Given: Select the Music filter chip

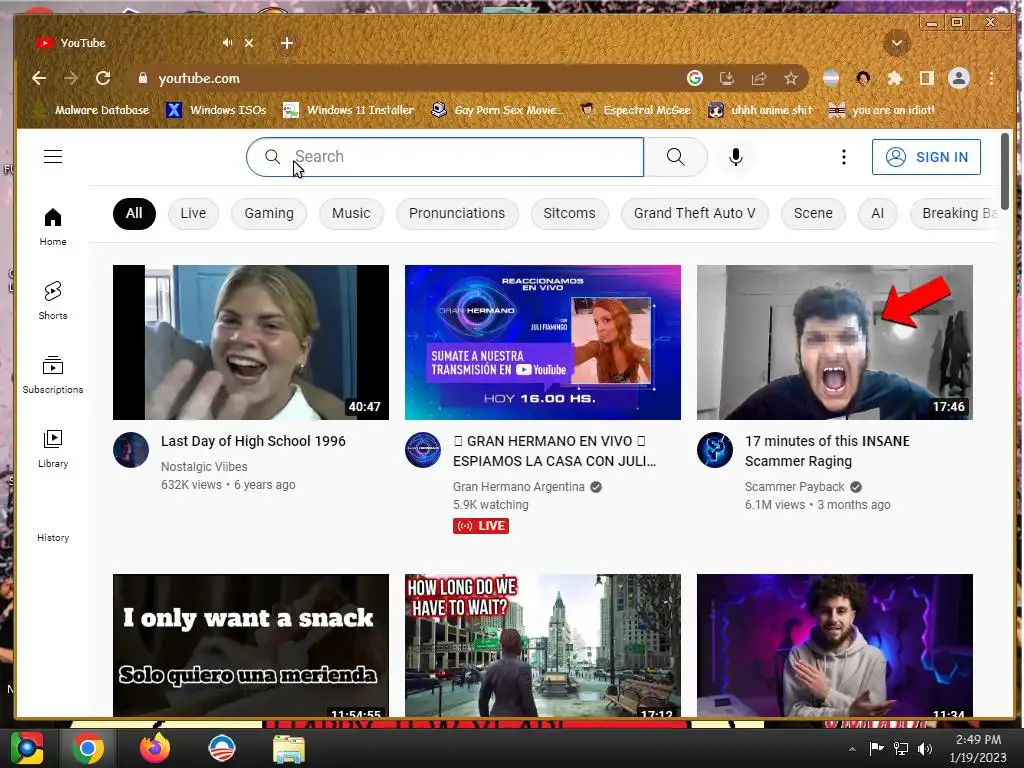Looking at the screenshot, I should pyautogui.click(x=351, y=214).
